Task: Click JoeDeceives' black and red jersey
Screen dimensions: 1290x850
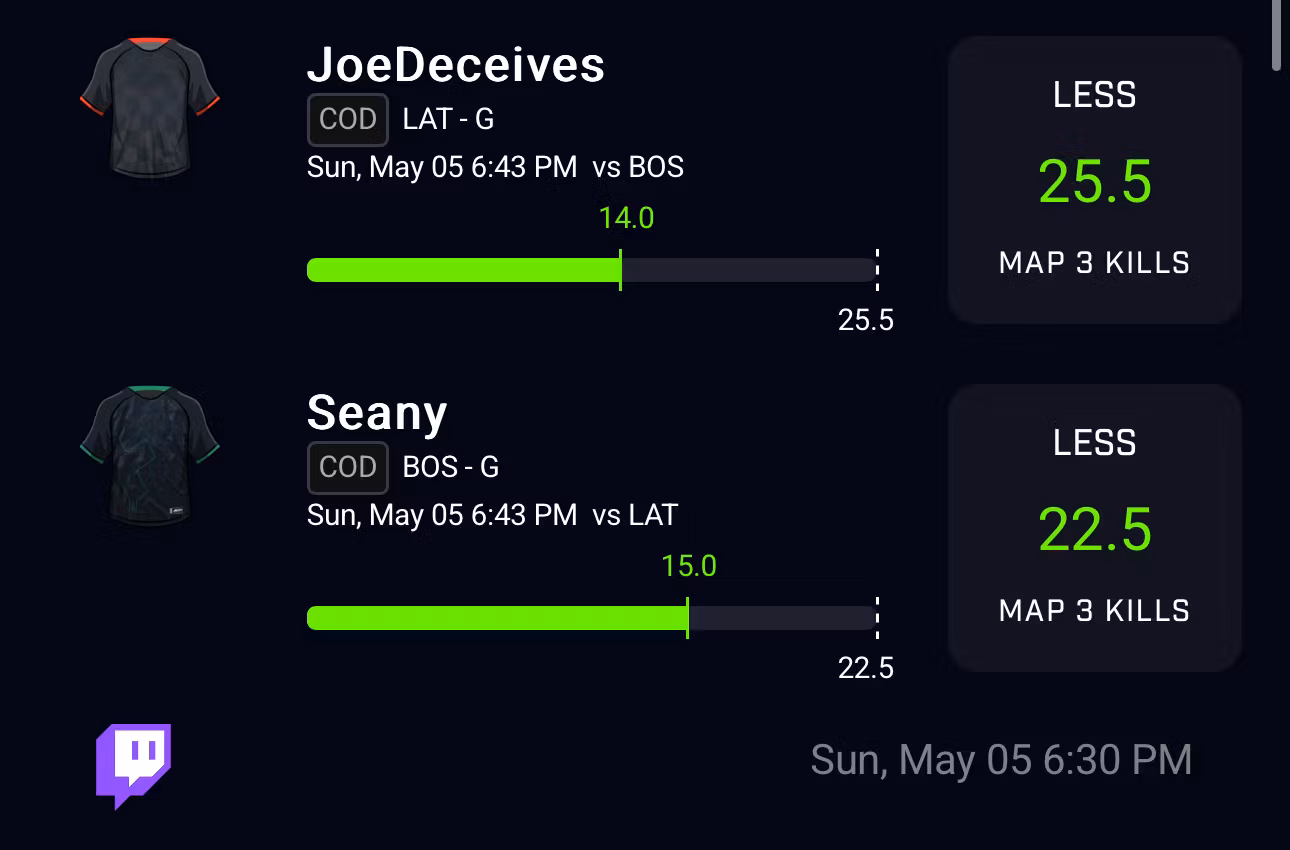Action: pyautogui.click(x=149, y=109)
